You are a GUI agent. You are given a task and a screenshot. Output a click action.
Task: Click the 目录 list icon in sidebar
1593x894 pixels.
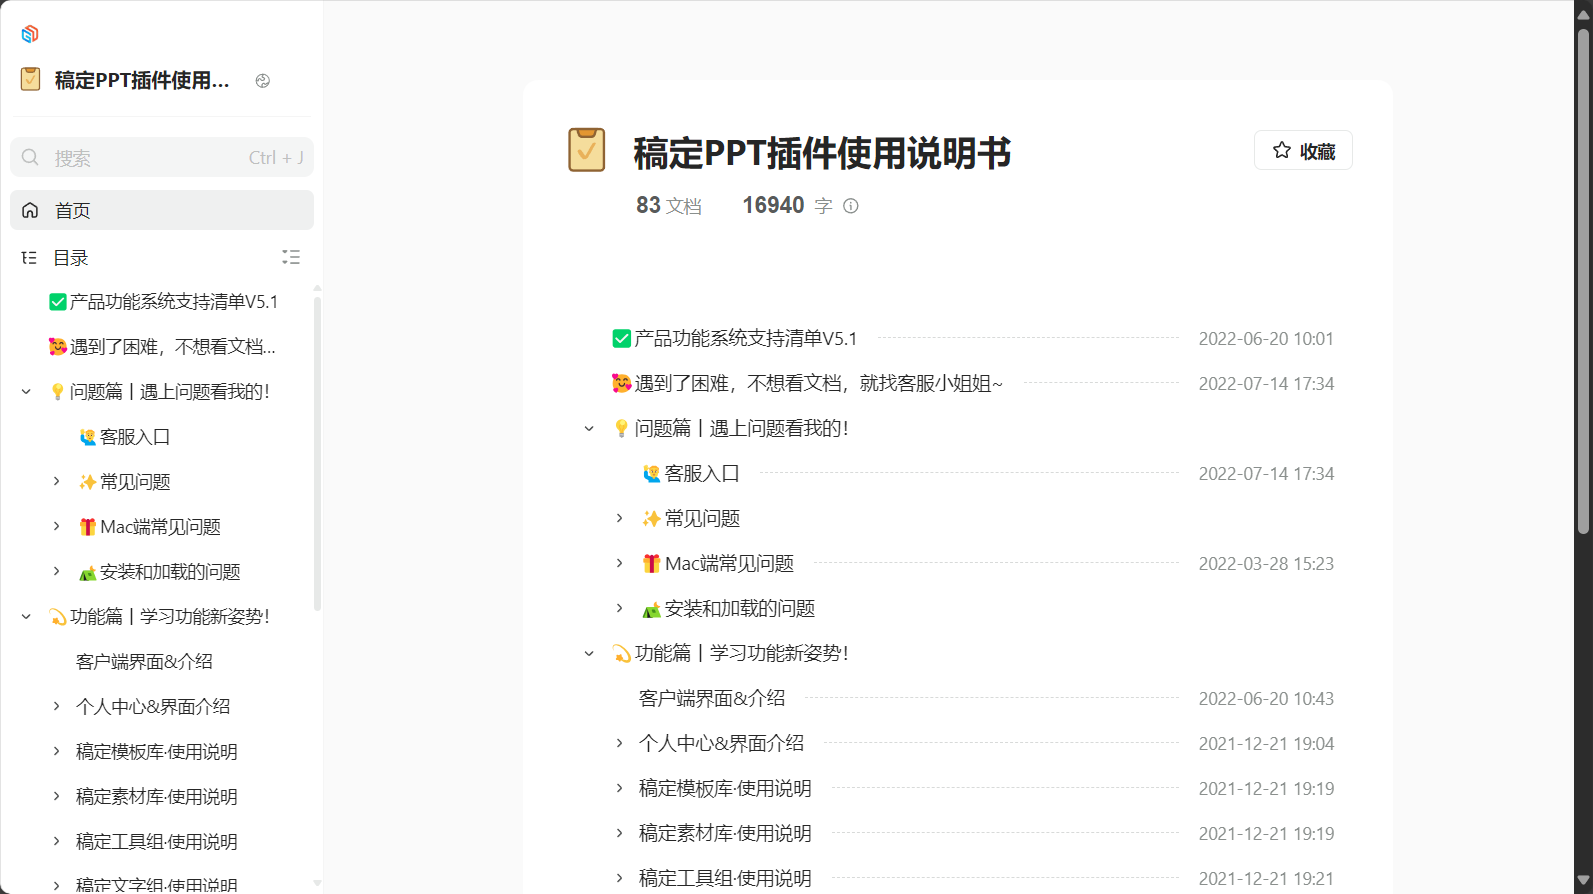click(x=29, y=258)
